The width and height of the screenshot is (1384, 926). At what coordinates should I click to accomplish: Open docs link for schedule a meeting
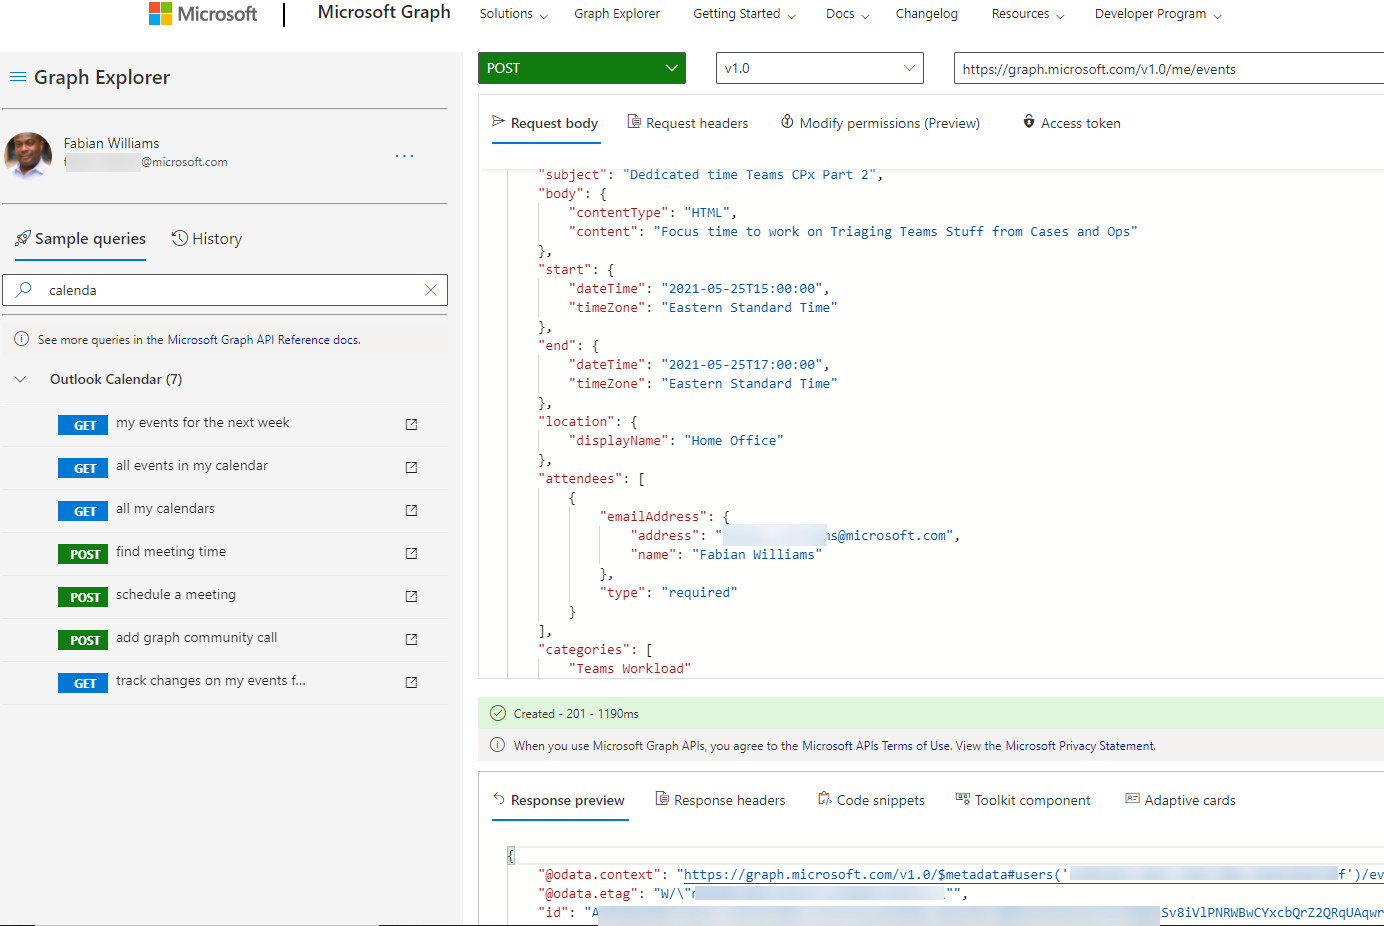pos(411,596)
